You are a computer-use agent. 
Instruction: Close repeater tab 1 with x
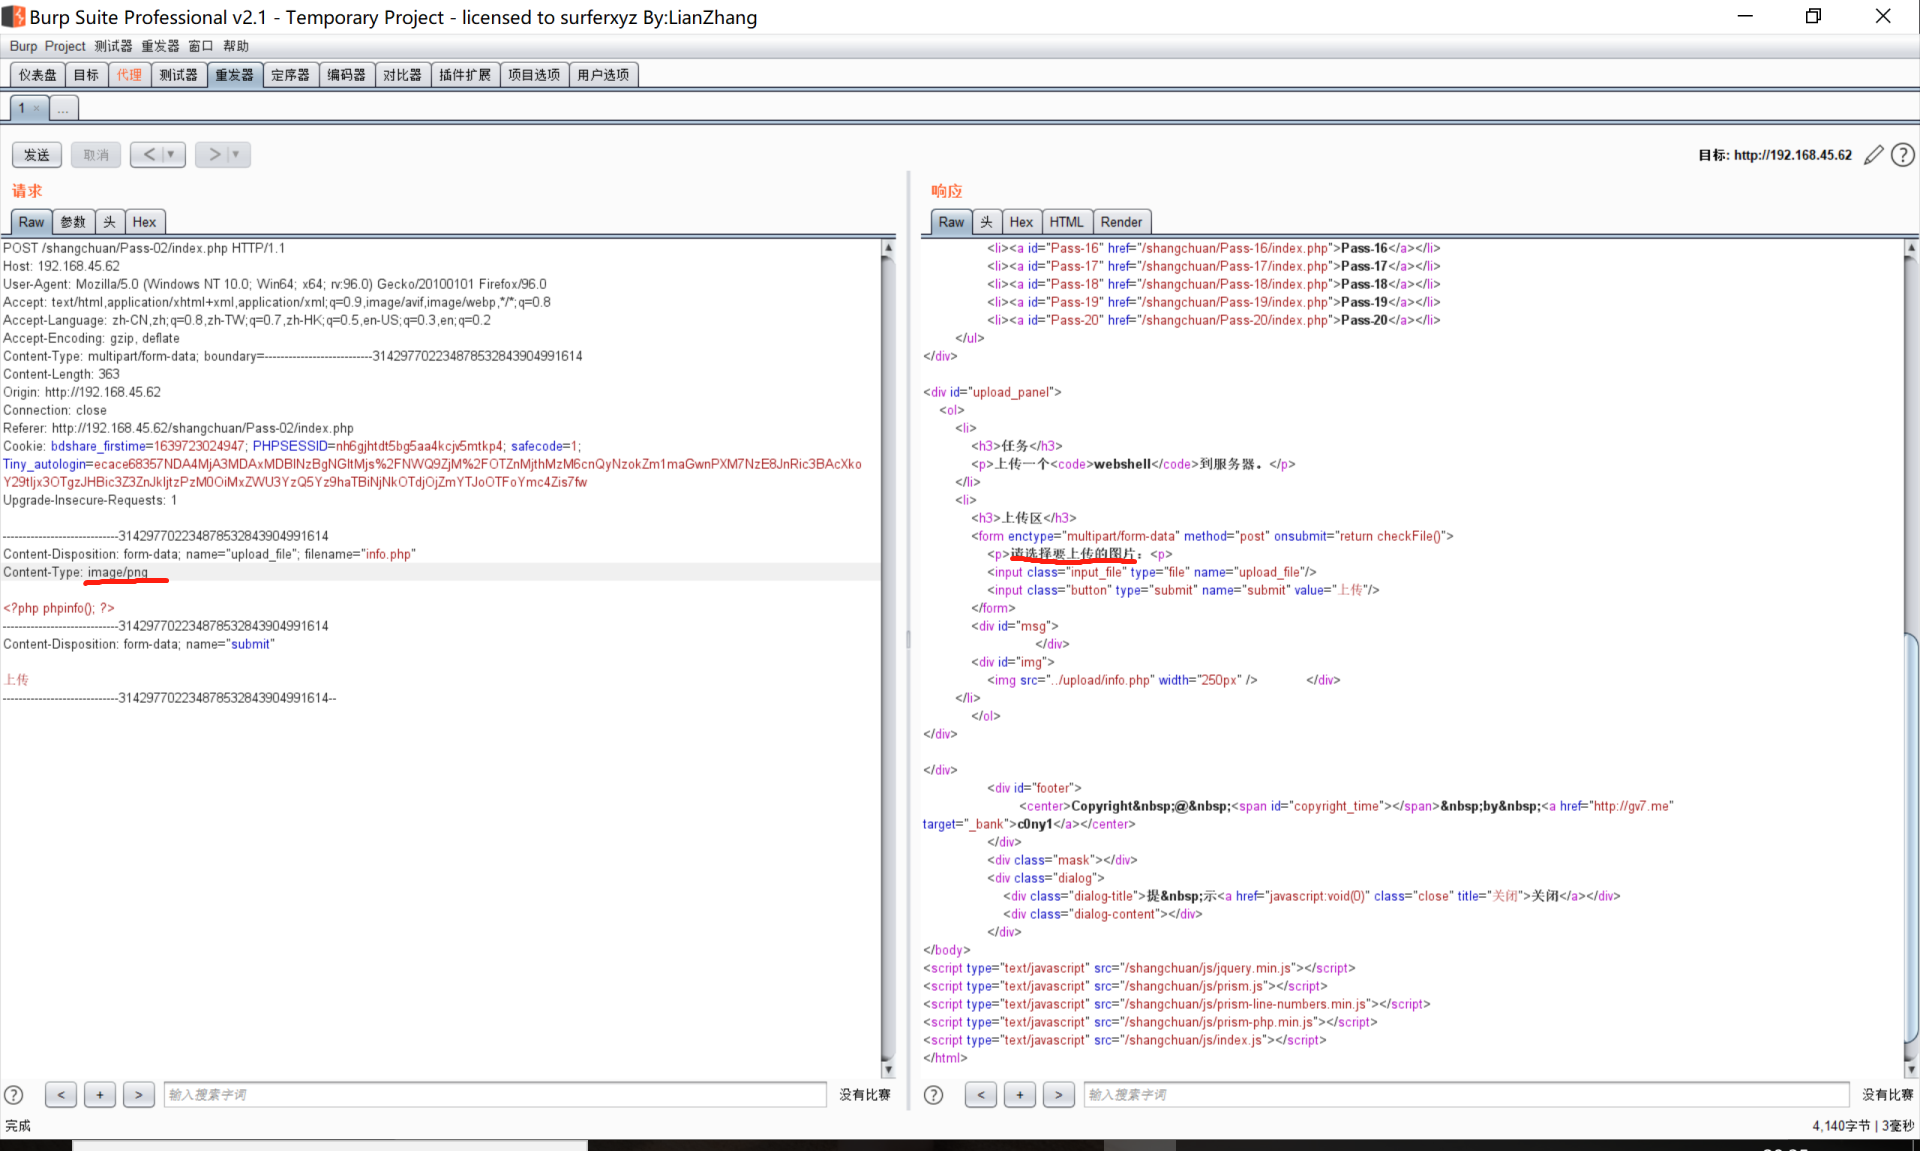37,108
